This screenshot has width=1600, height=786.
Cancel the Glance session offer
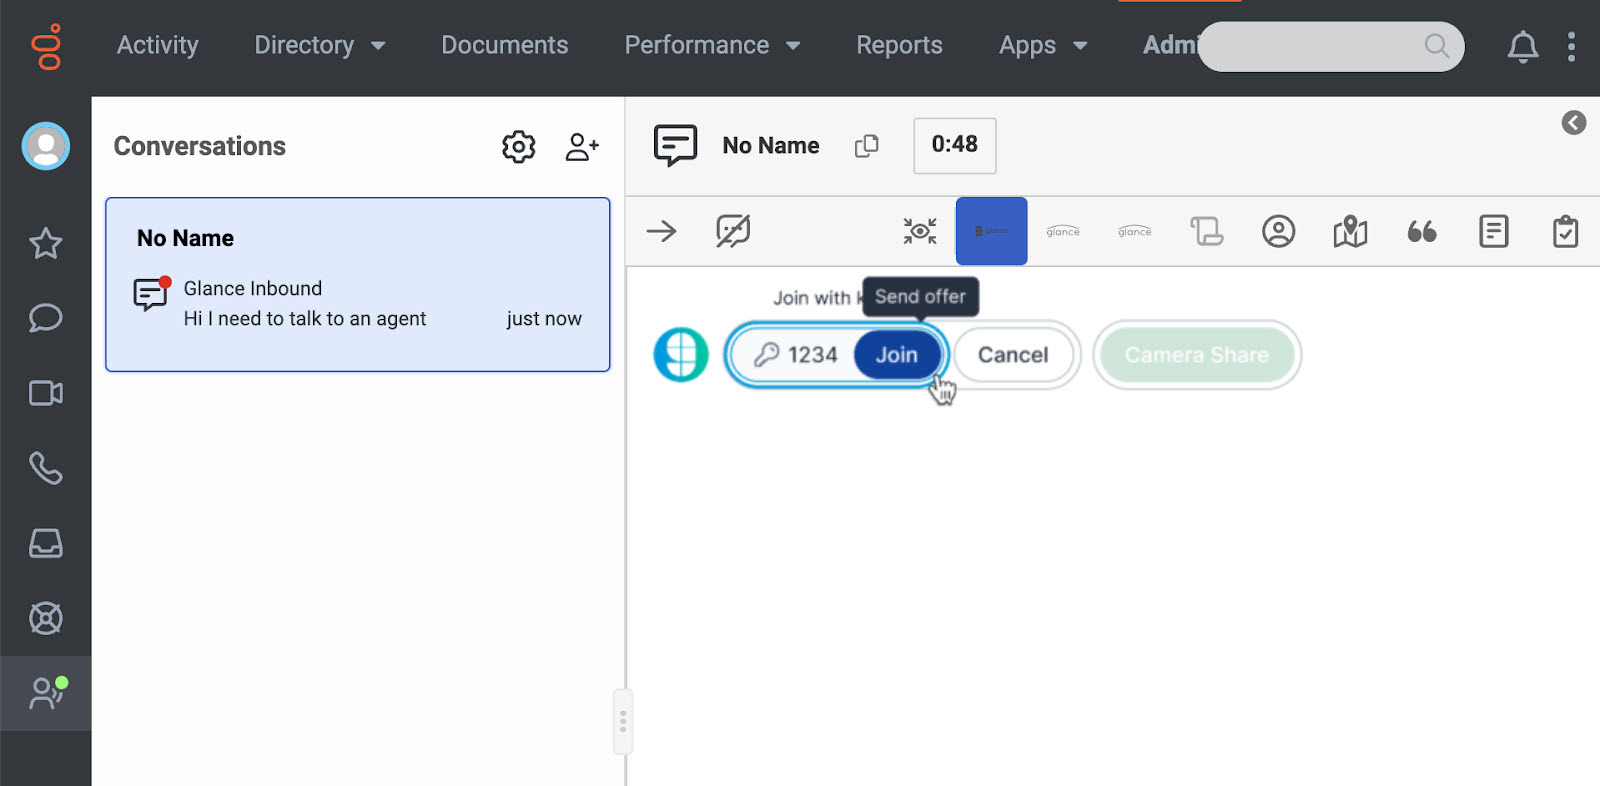click(1012, 355)
